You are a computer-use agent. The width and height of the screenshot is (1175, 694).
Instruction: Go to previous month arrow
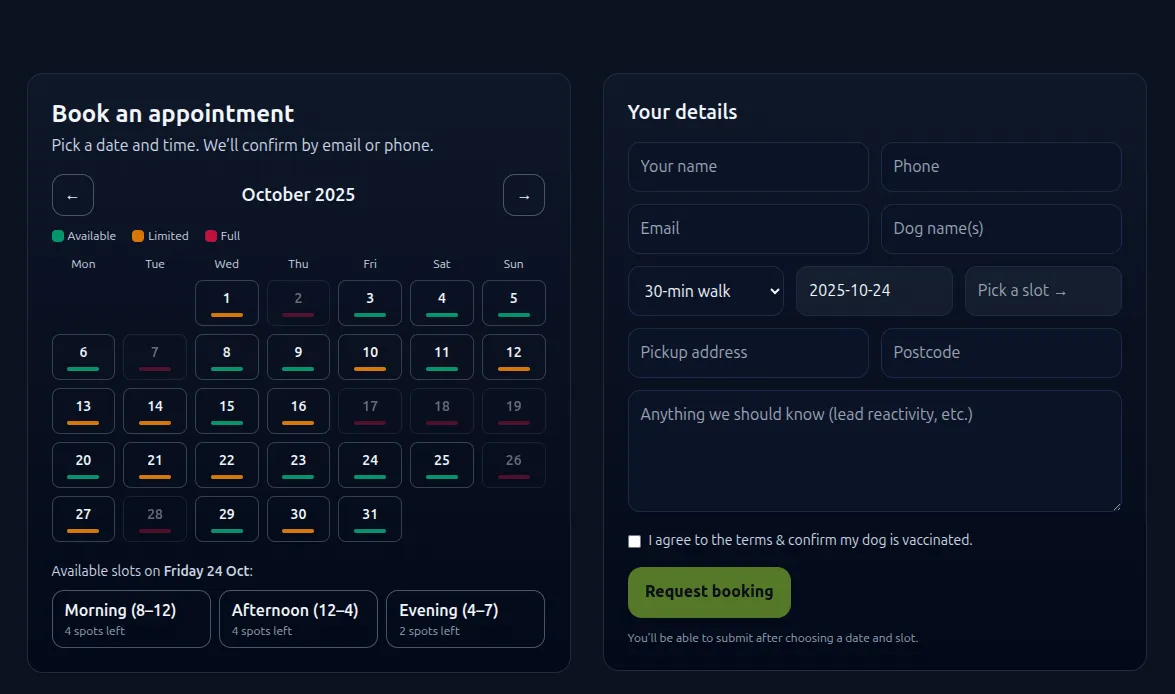click(x=73, y=195)
